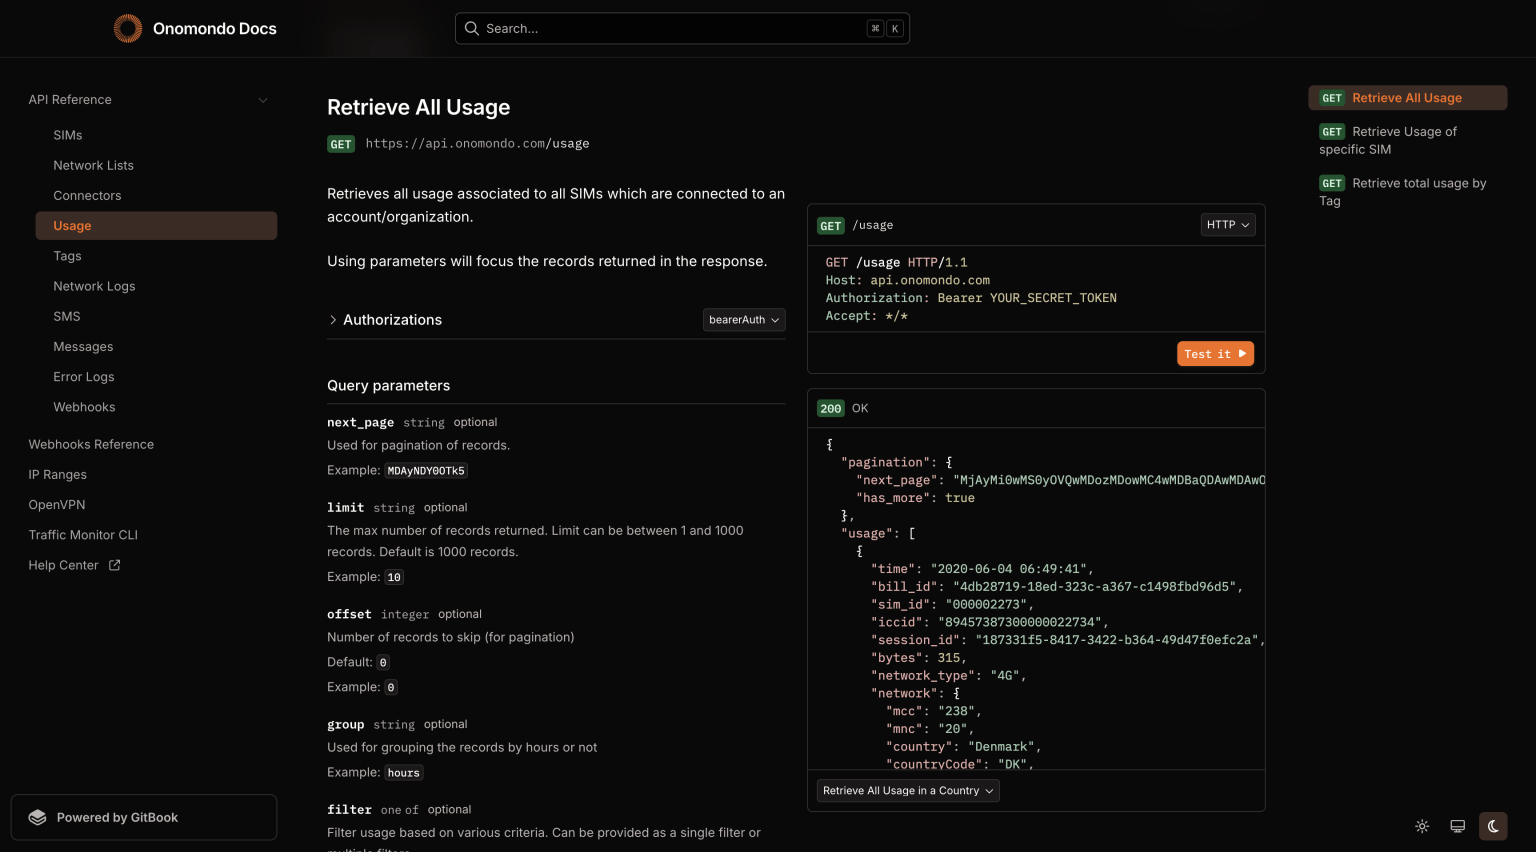Collapse the API Reference section chevron
Viewport: 1536px width, 852px height.
pyautogui.click(x=263, y=99)
